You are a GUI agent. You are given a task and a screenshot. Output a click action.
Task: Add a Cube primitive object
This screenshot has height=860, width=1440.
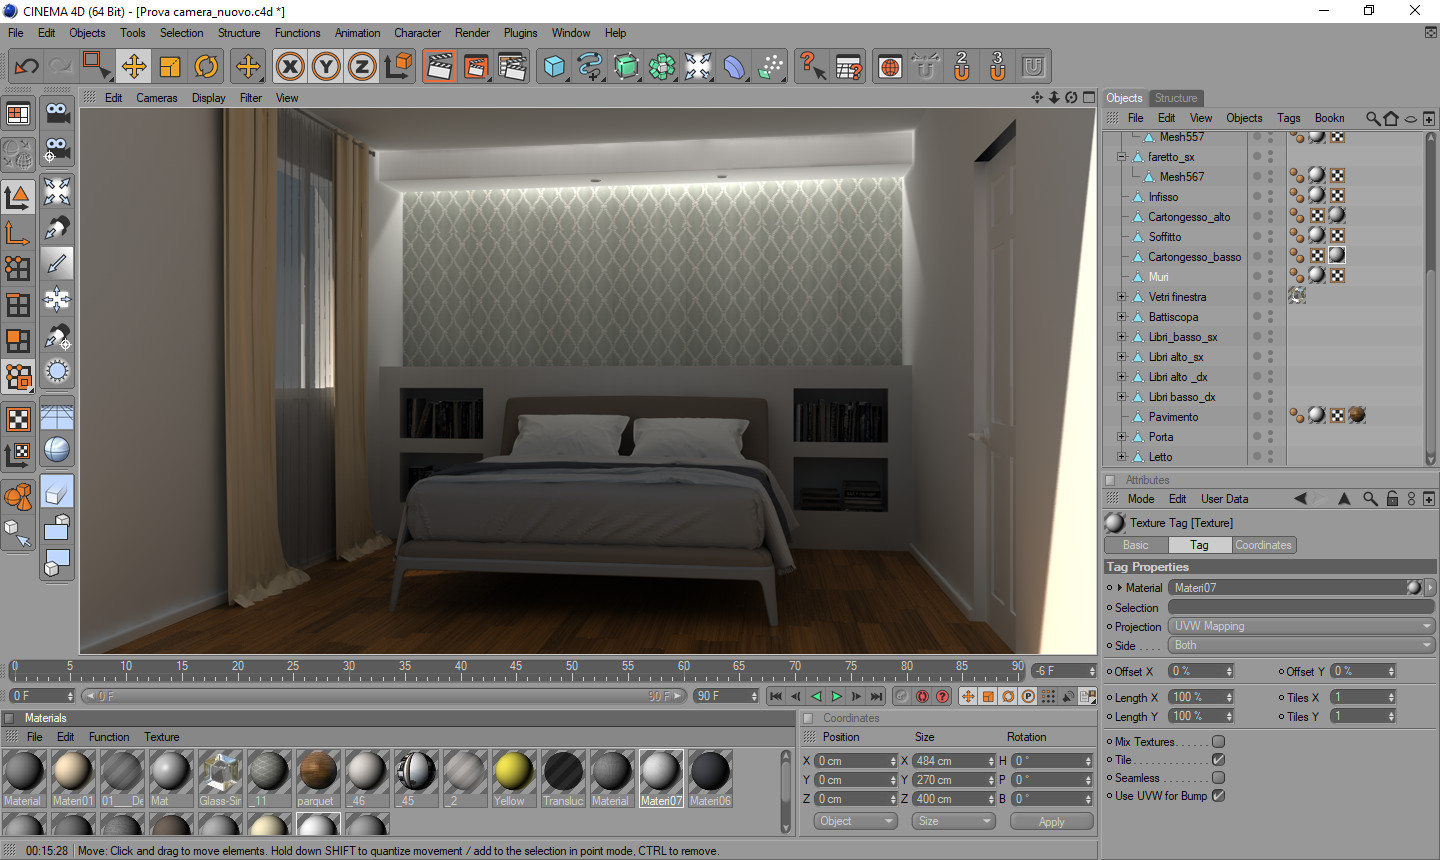(x=554, y=67)
